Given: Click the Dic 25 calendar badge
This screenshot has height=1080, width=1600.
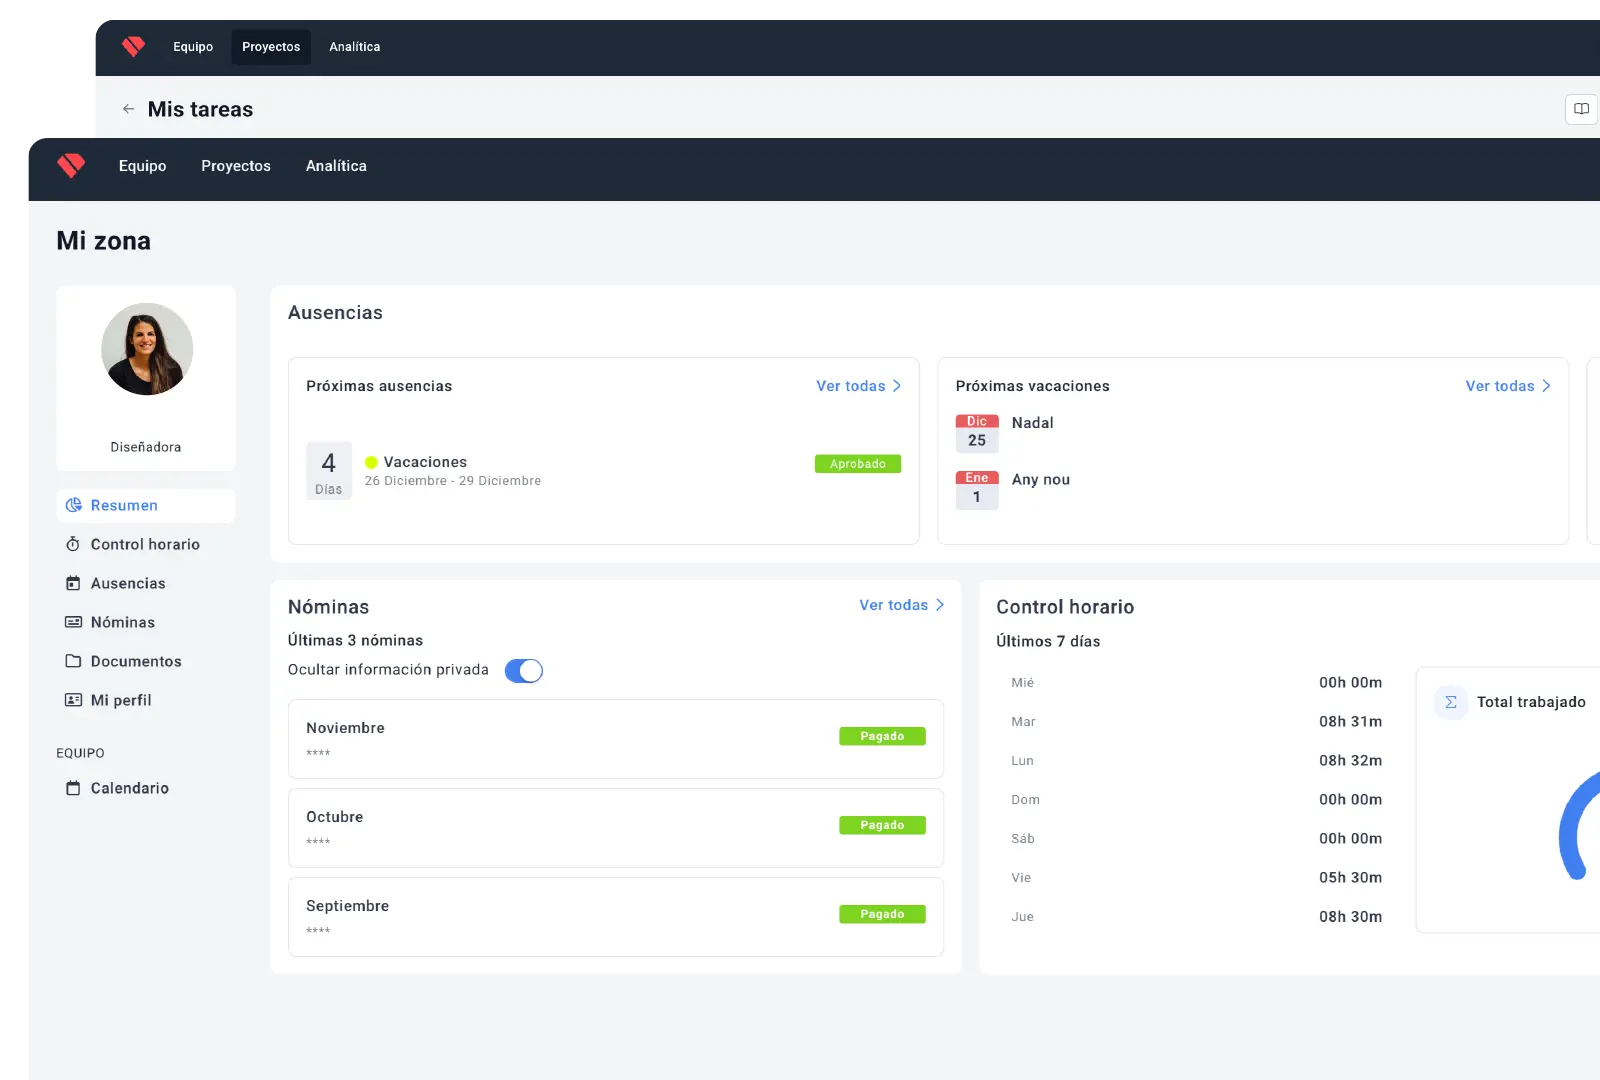Looking at the screenshot, I should point(977,433).
